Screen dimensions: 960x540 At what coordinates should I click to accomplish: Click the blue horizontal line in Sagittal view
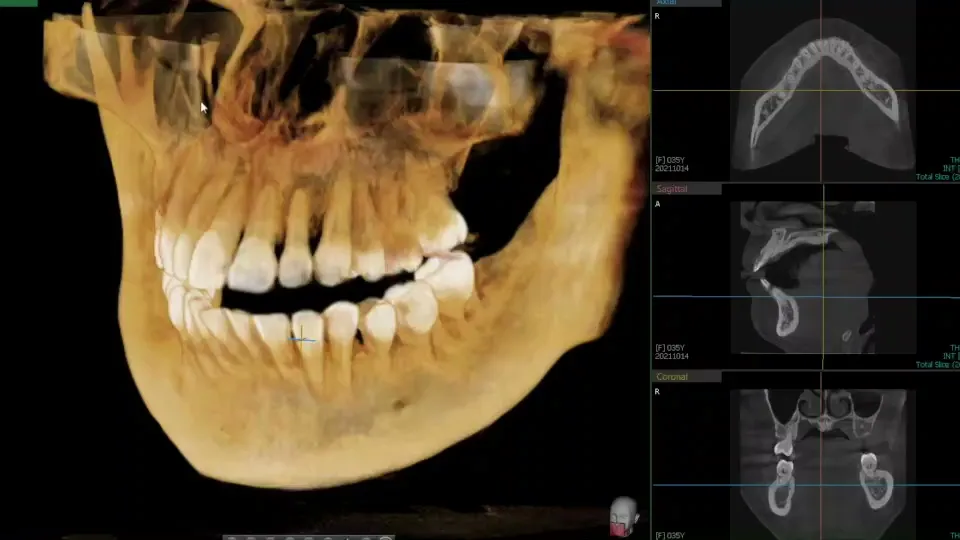point(700,296)
